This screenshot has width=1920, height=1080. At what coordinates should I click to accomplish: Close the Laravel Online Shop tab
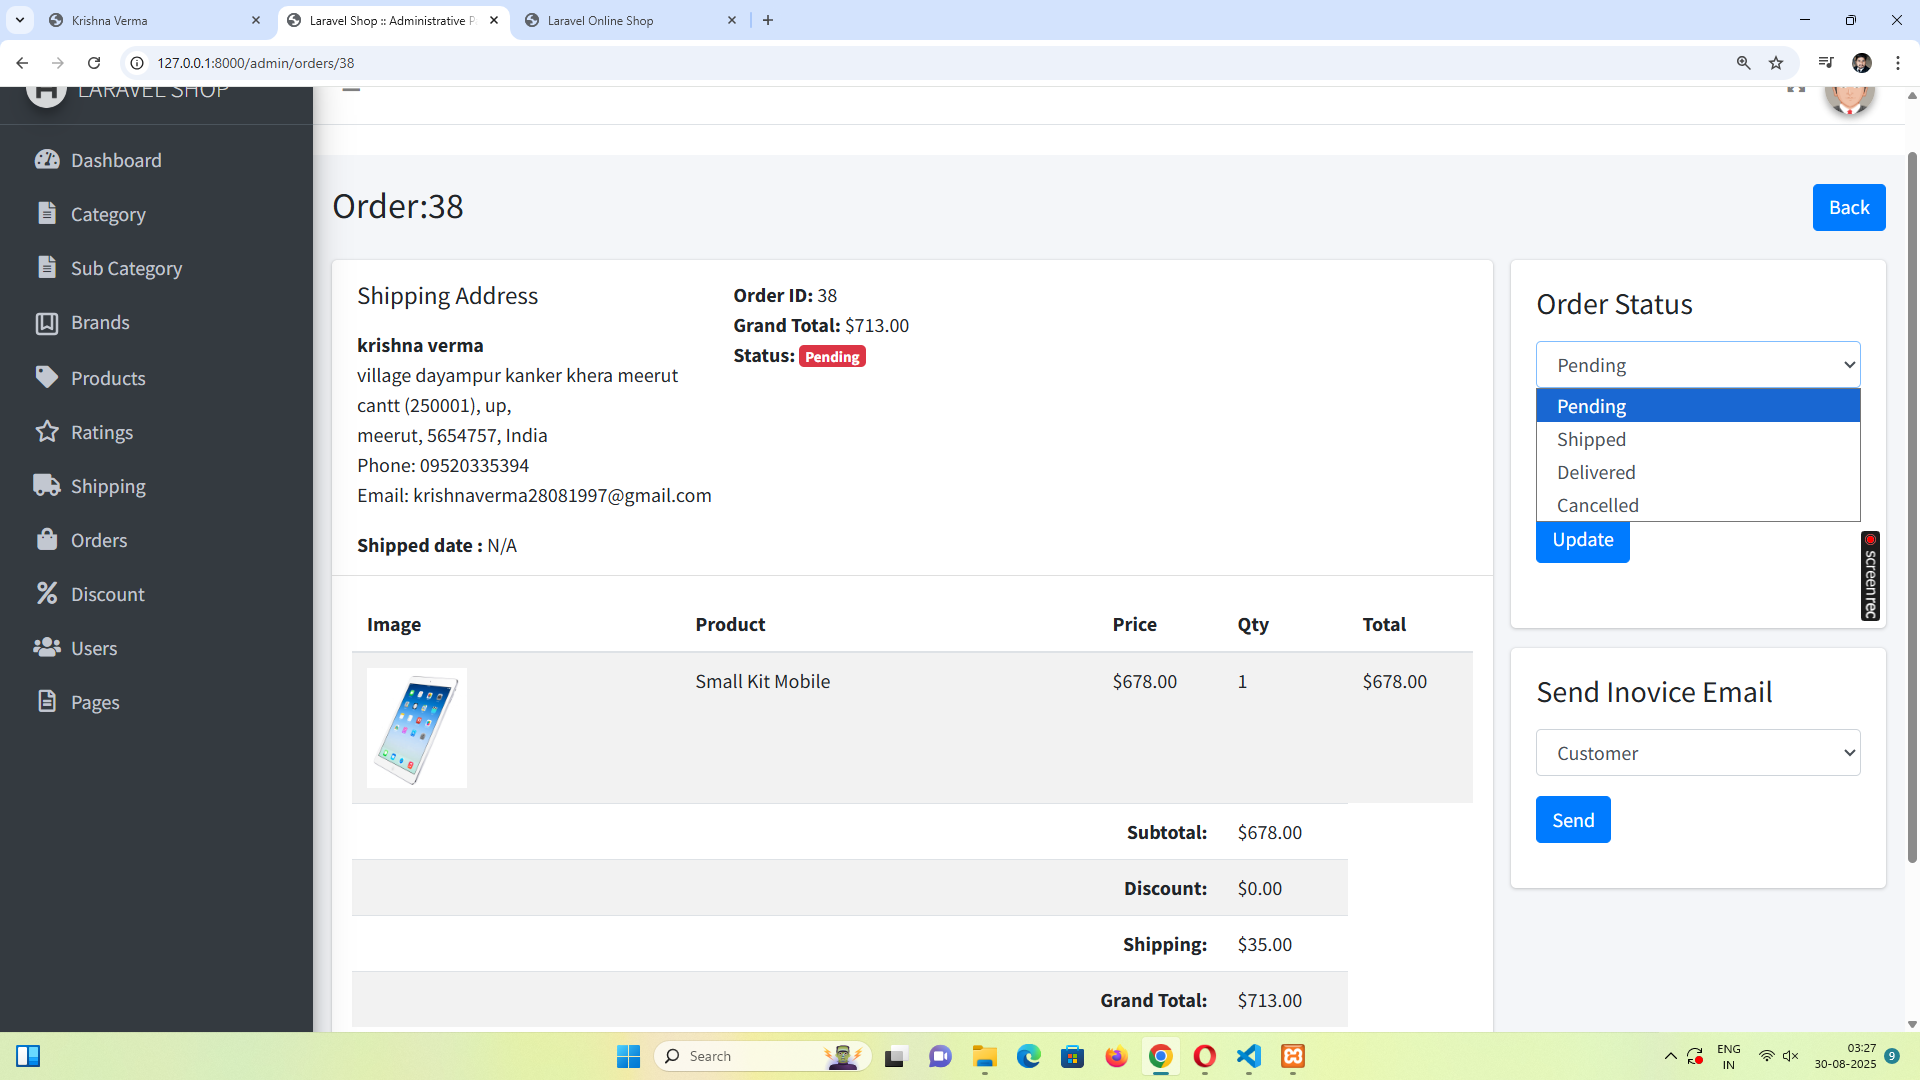coord(732,20)
